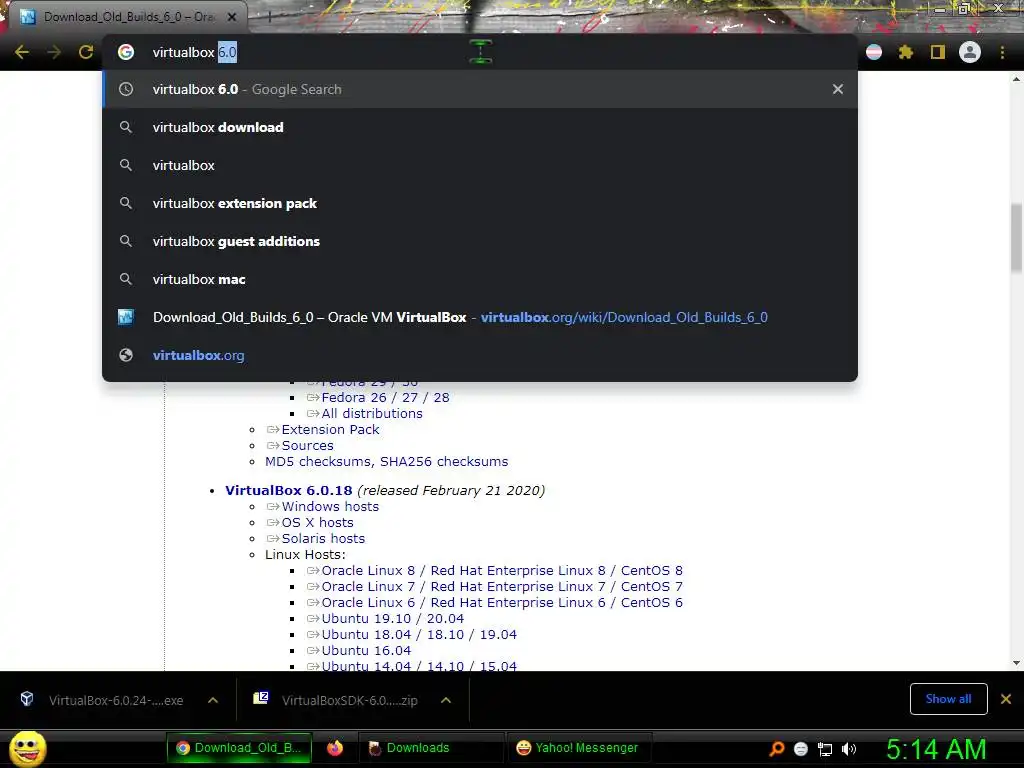Open Firefox from the taskbar

pyautogui.click(x=335, y=748)
